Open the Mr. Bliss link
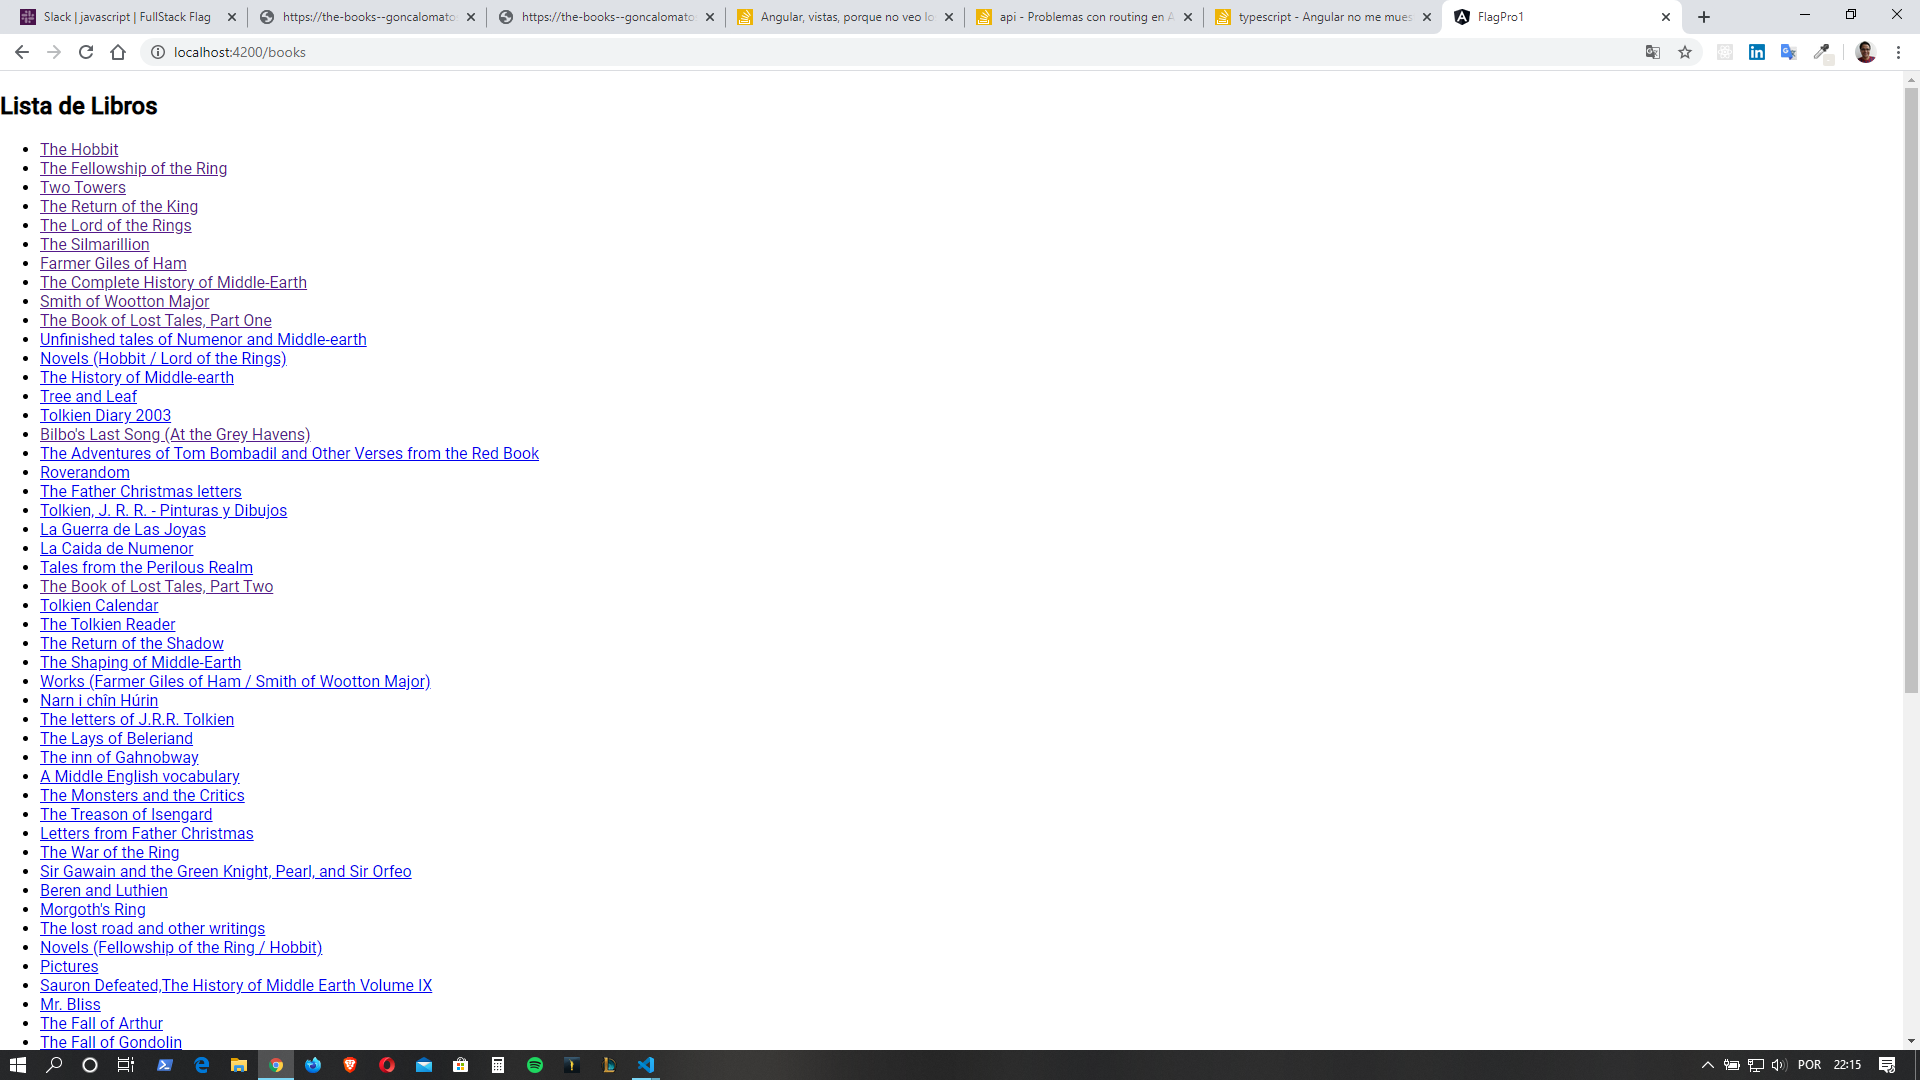The height and width of the screenshot is (1080, 1920). point(70,1005)
